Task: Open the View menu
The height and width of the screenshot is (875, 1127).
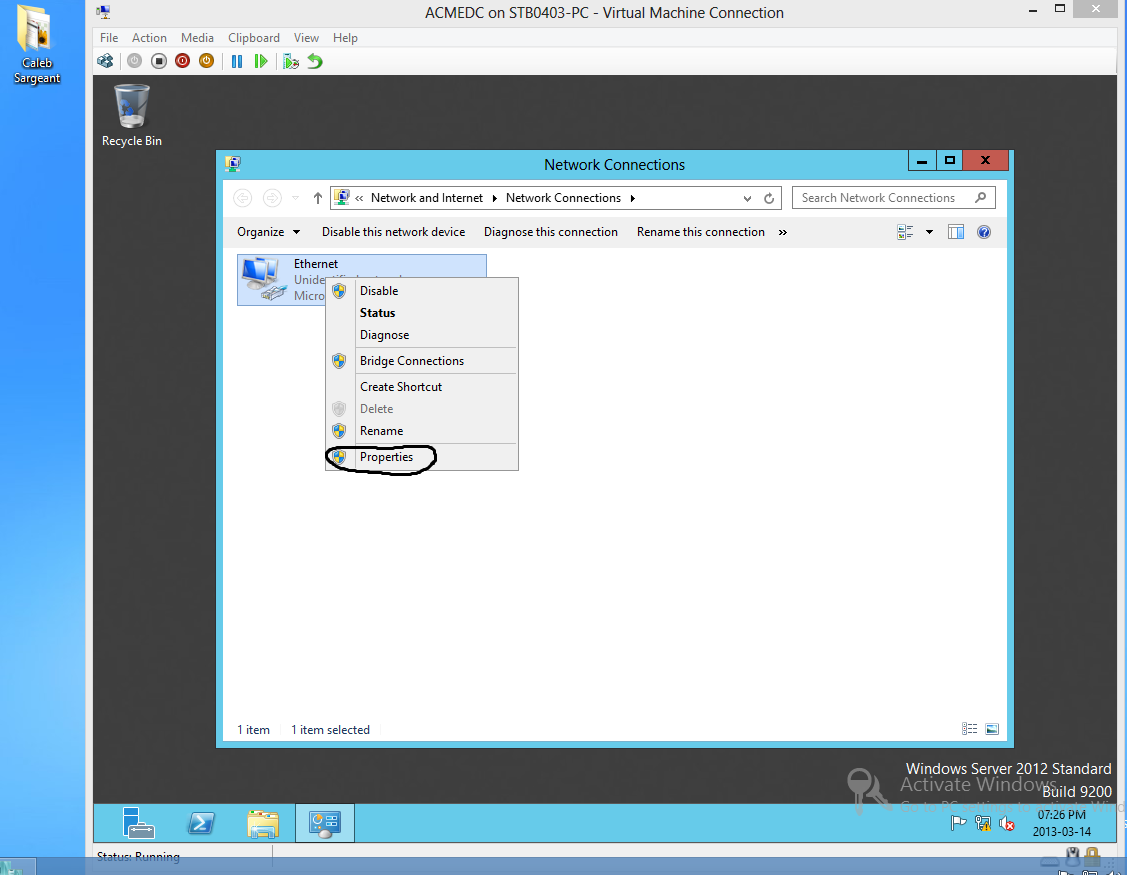Action: 306,37
